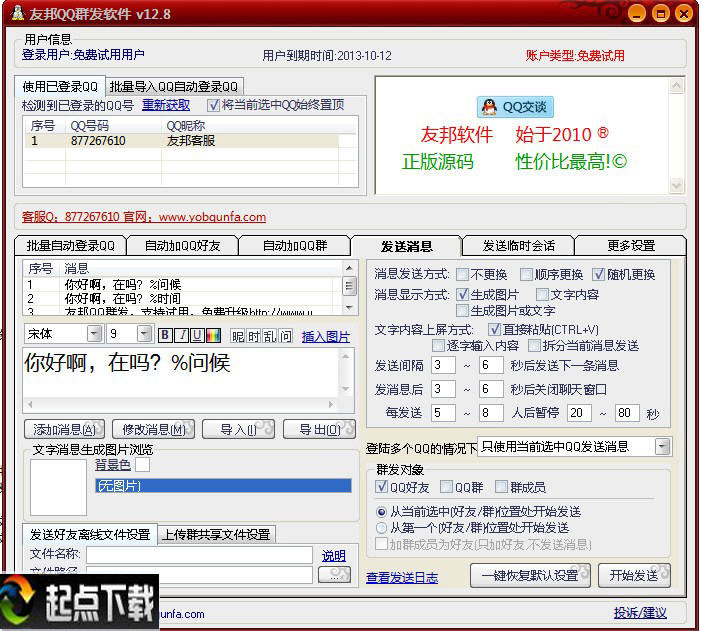Screen dimensions: 701x631
Task: Click the 插入图片 link
Action: 326,337
